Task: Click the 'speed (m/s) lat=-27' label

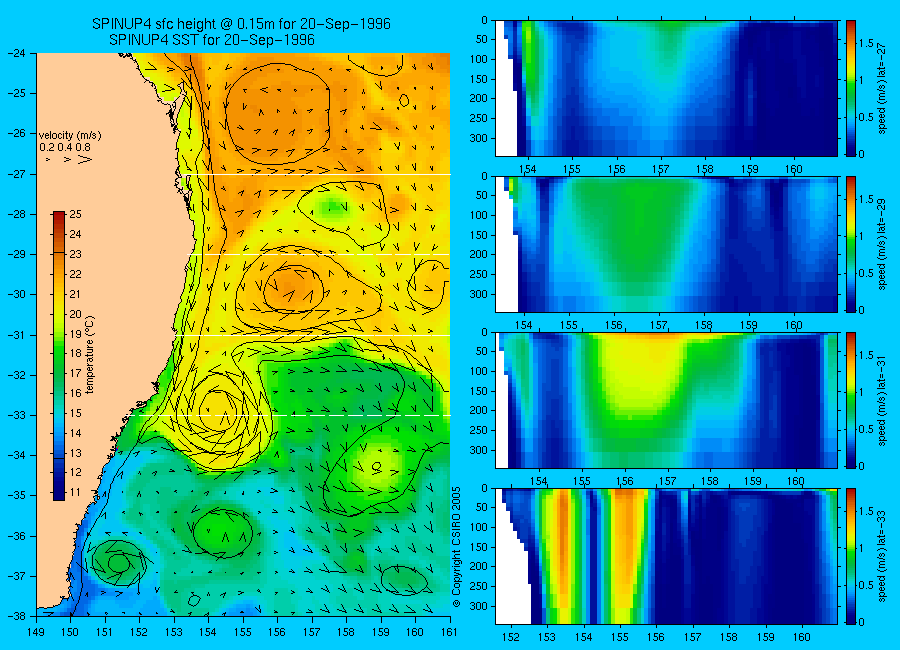Action: [x=882, y=88]
